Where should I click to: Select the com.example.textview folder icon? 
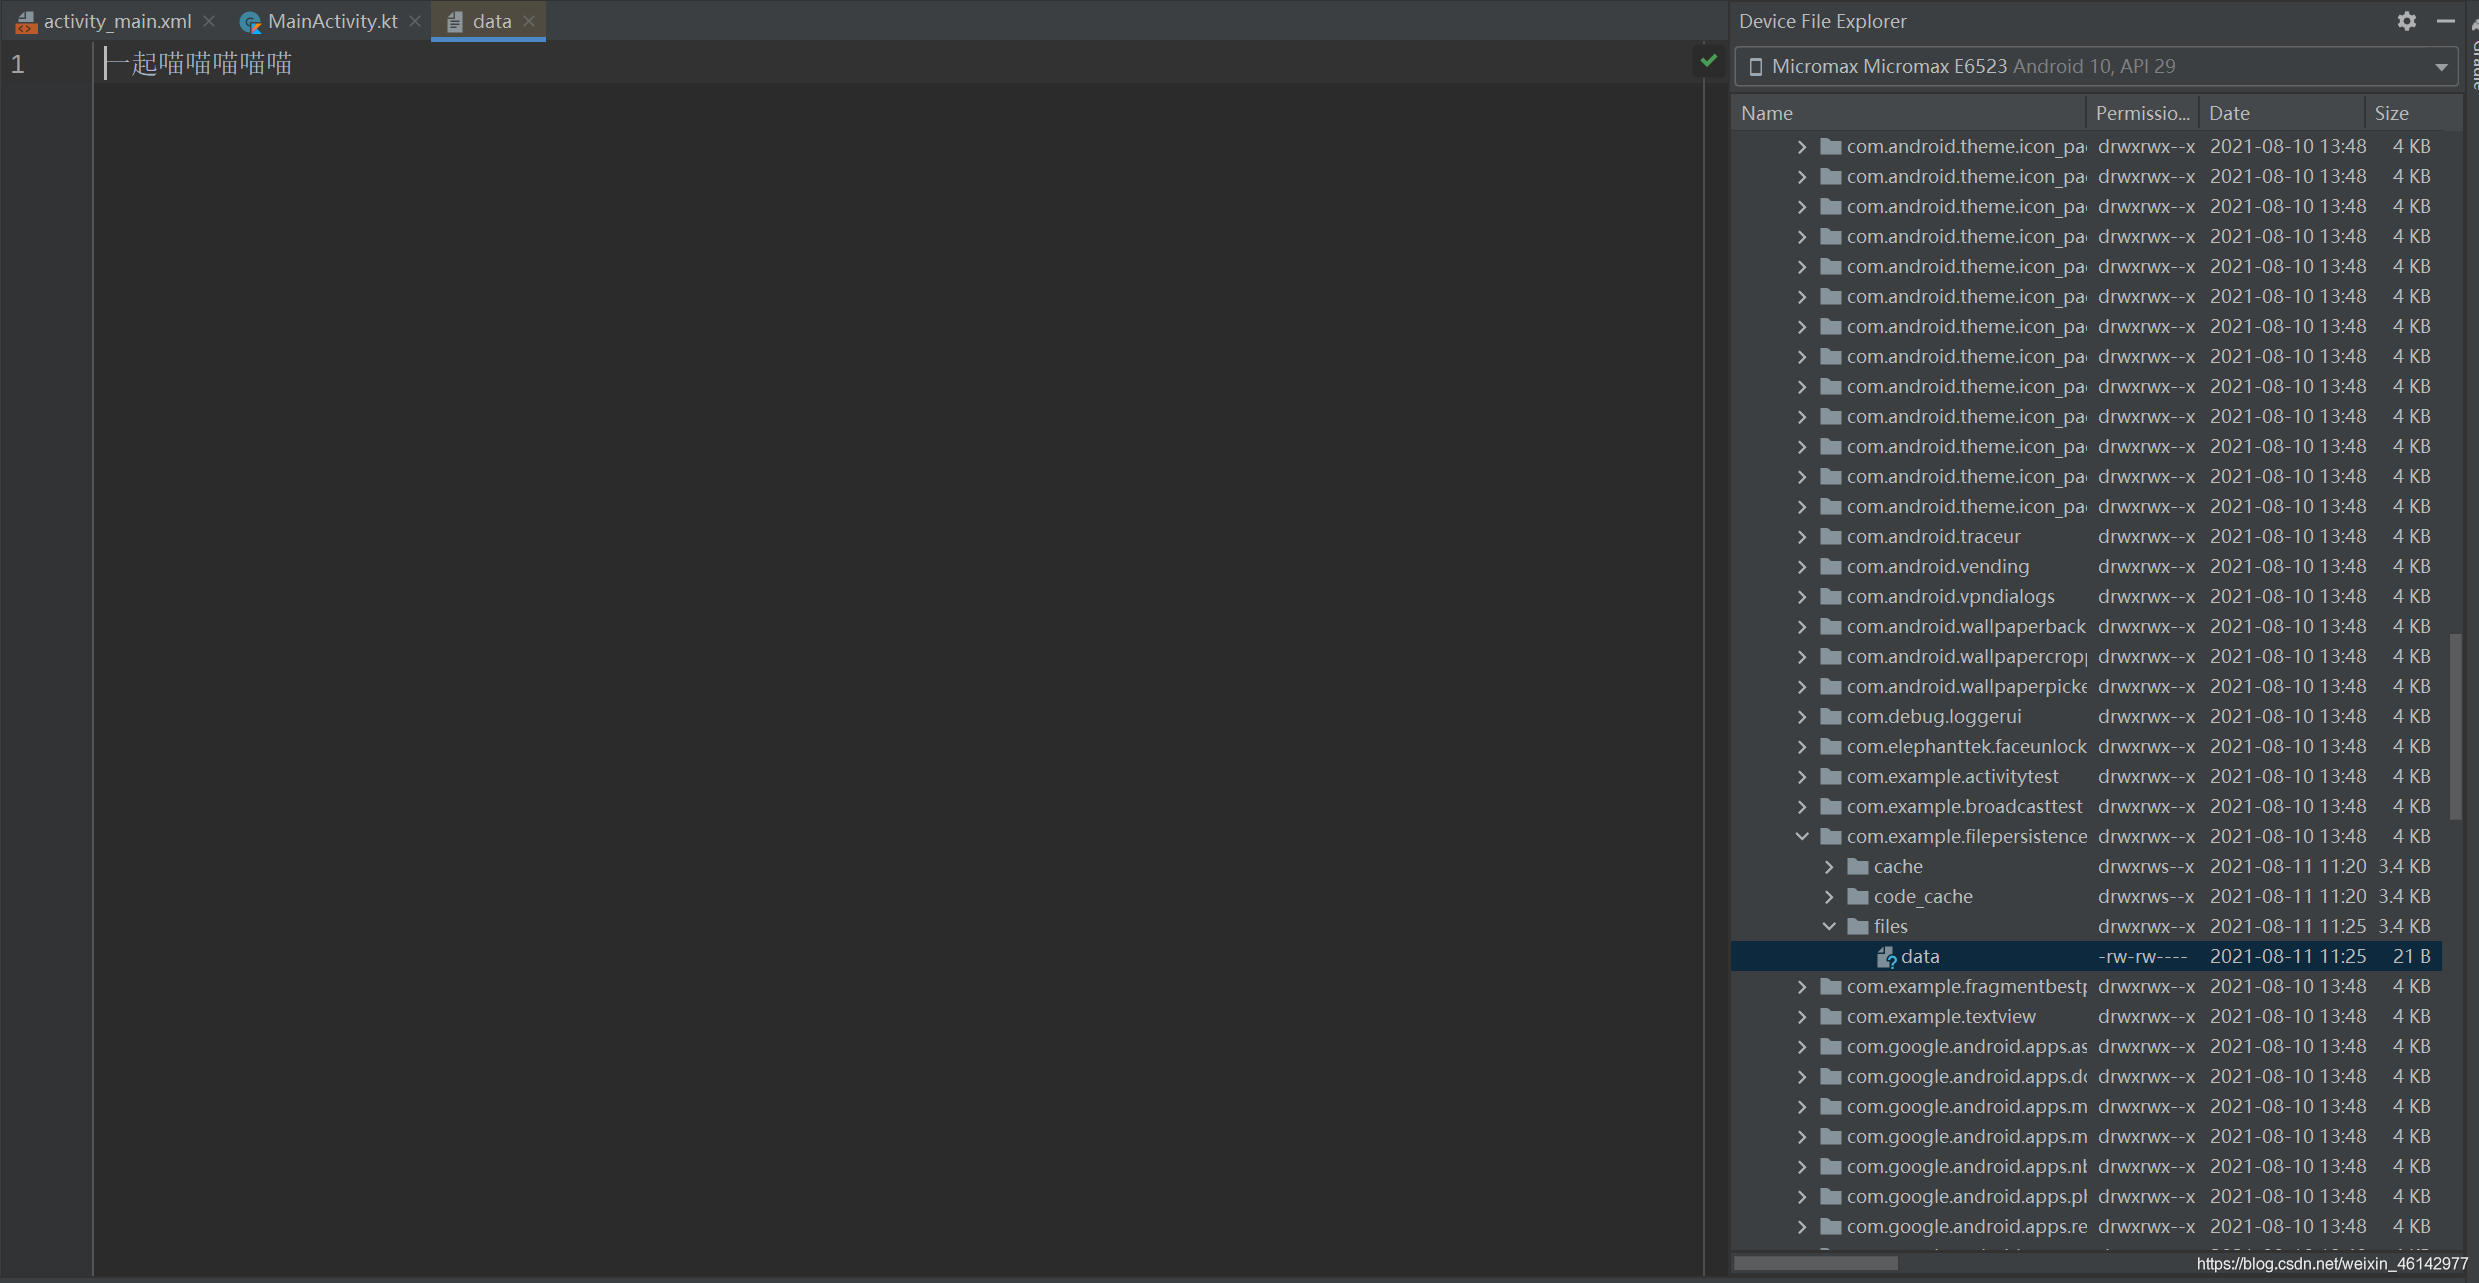click(x=1831, y=1017)
